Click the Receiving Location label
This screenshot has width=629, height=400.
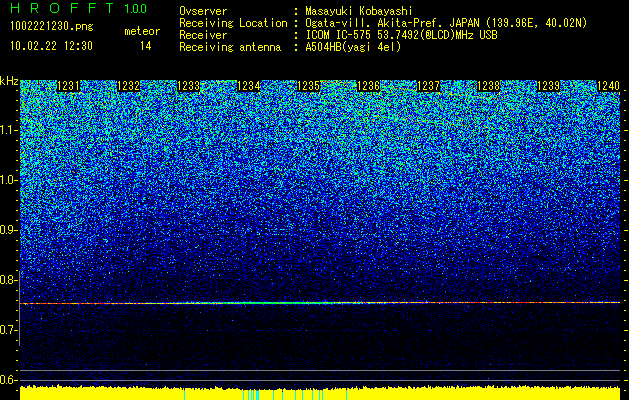pos(233,23)
